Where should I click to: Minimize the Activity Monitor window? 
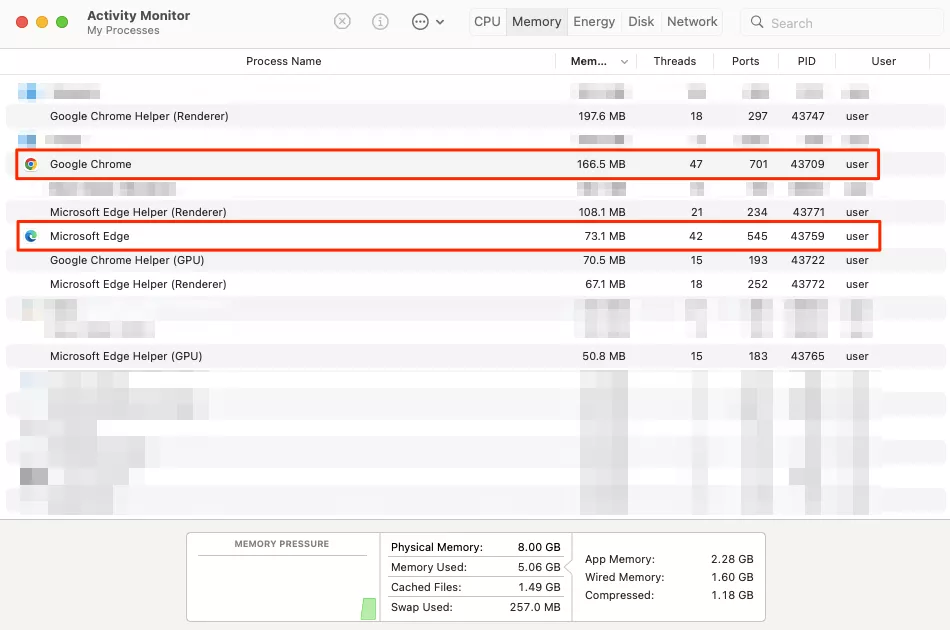coord(42,21)
